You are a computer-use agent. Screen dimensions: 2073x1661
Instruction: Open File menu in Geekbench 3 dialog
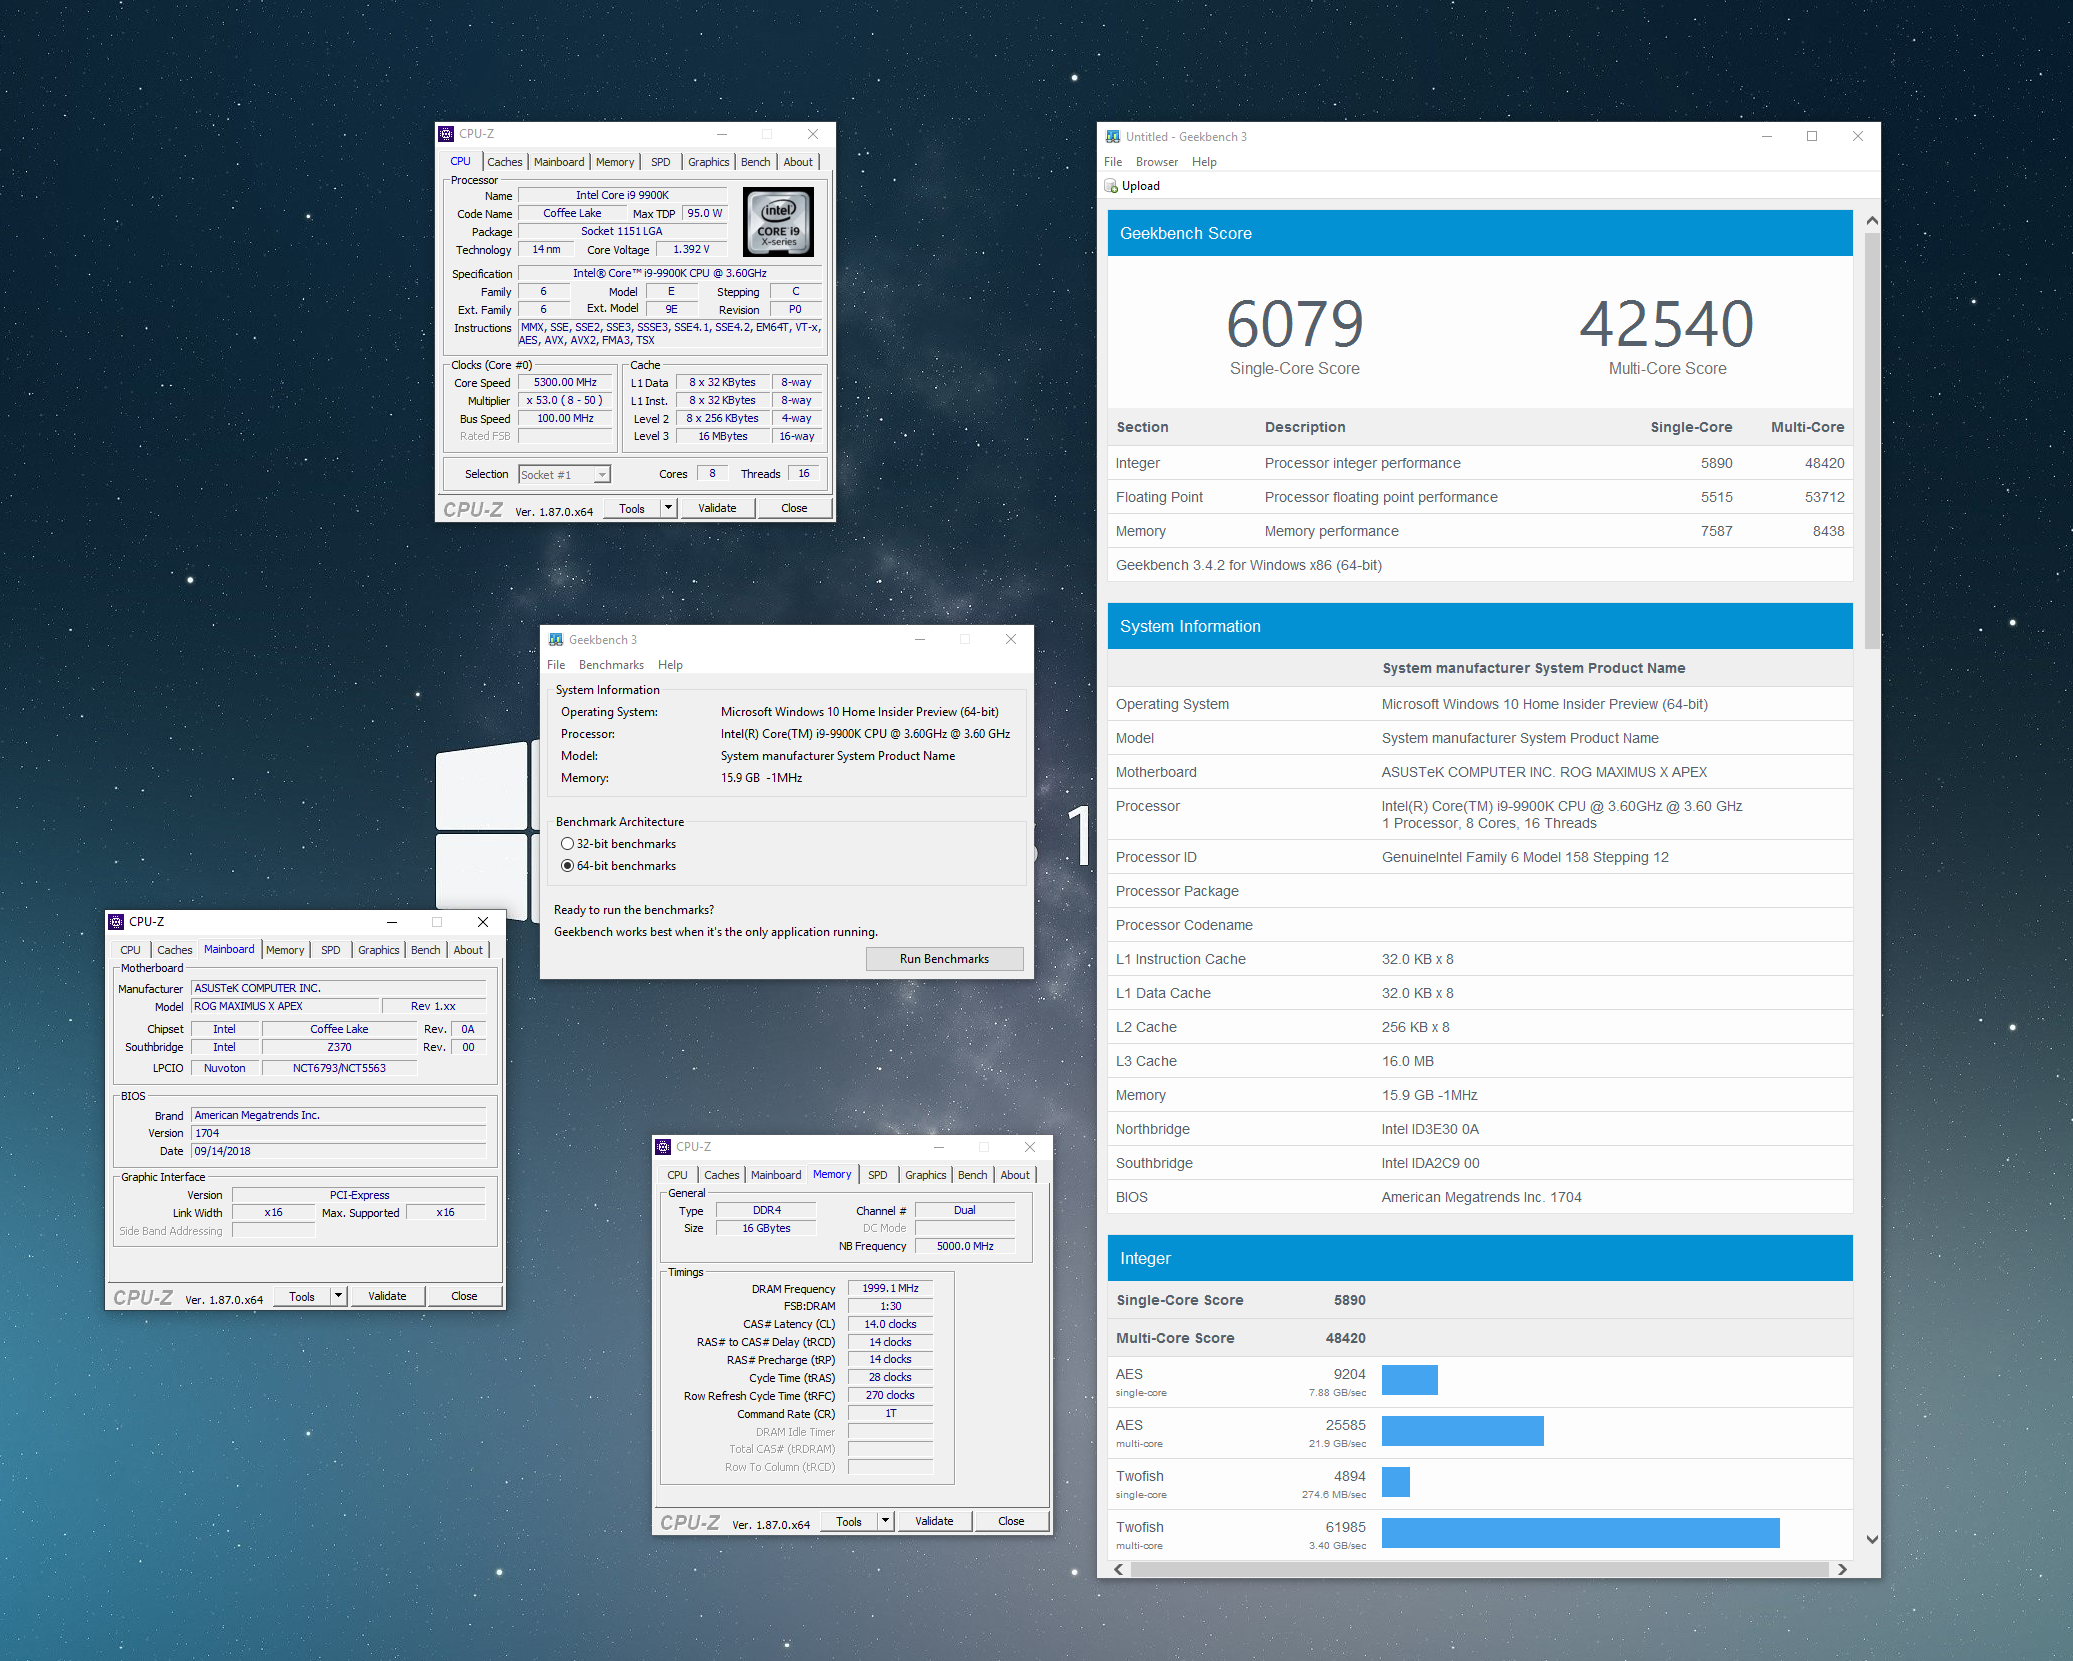pos(556,665)
